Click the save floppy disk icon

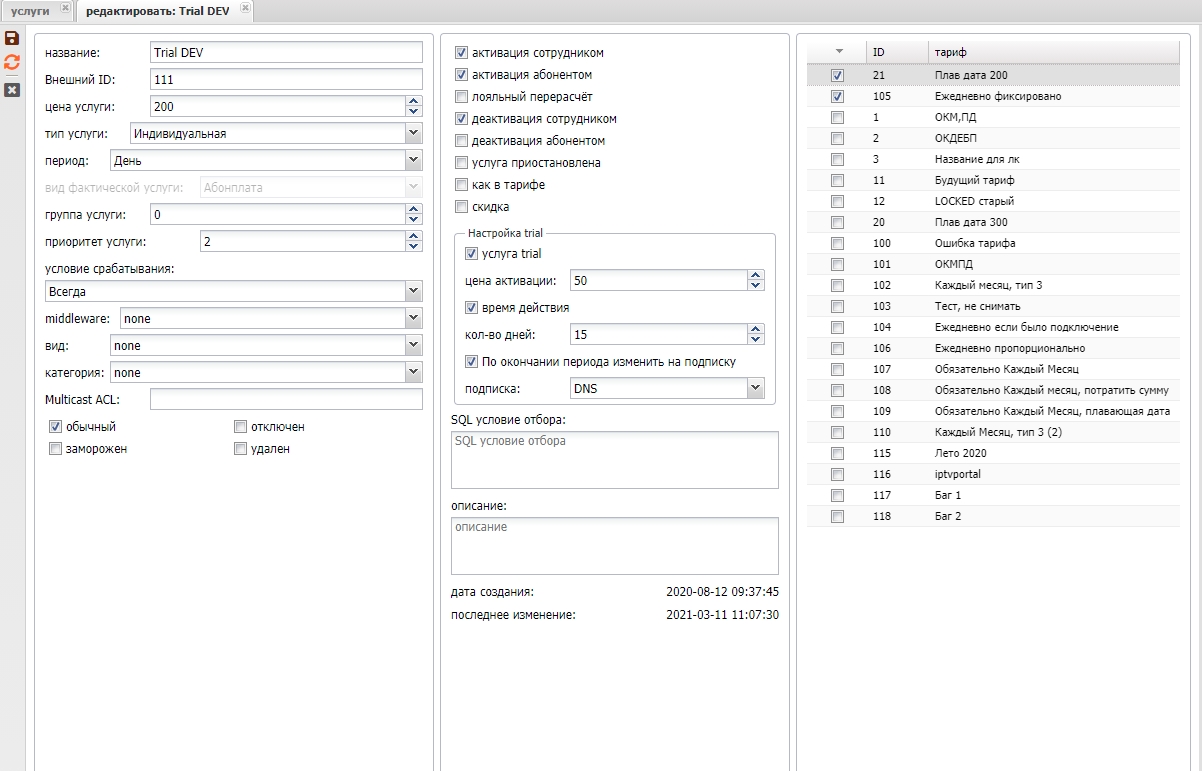coord(12,39)
